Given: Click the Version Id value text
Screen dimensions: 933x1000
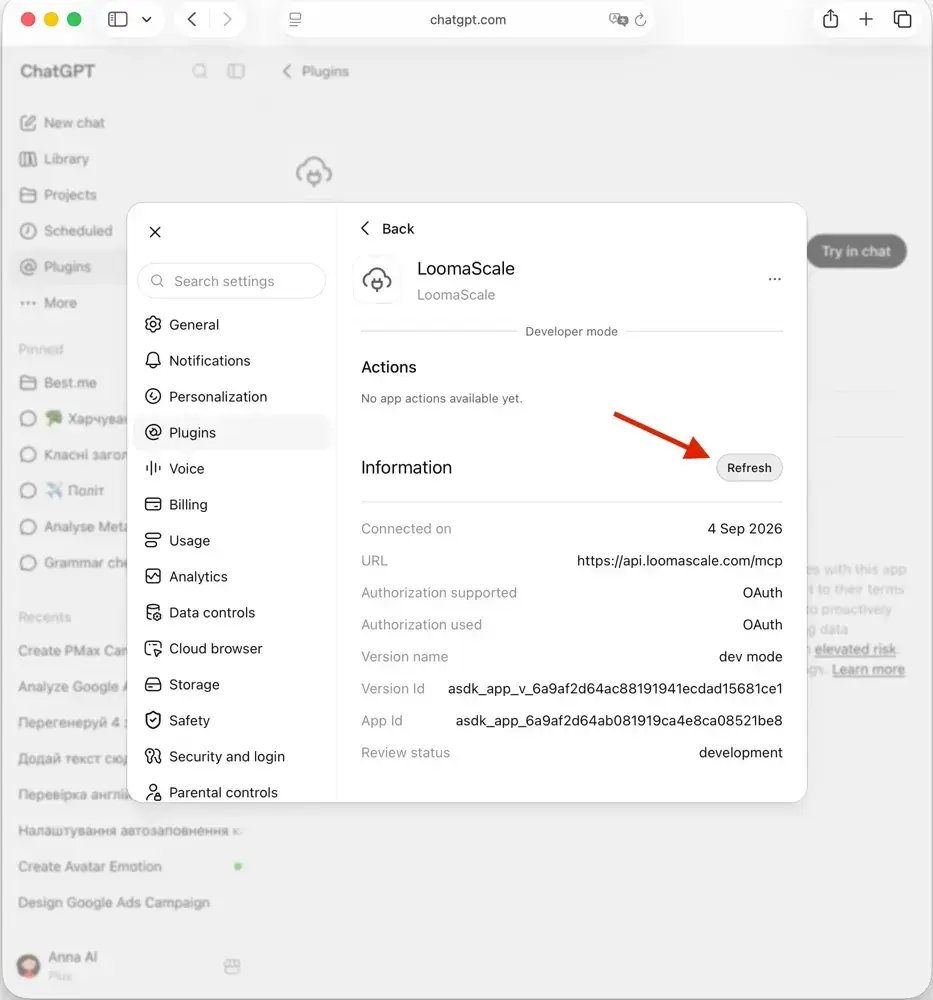Looking at the screenshot, I should [615, 689].
